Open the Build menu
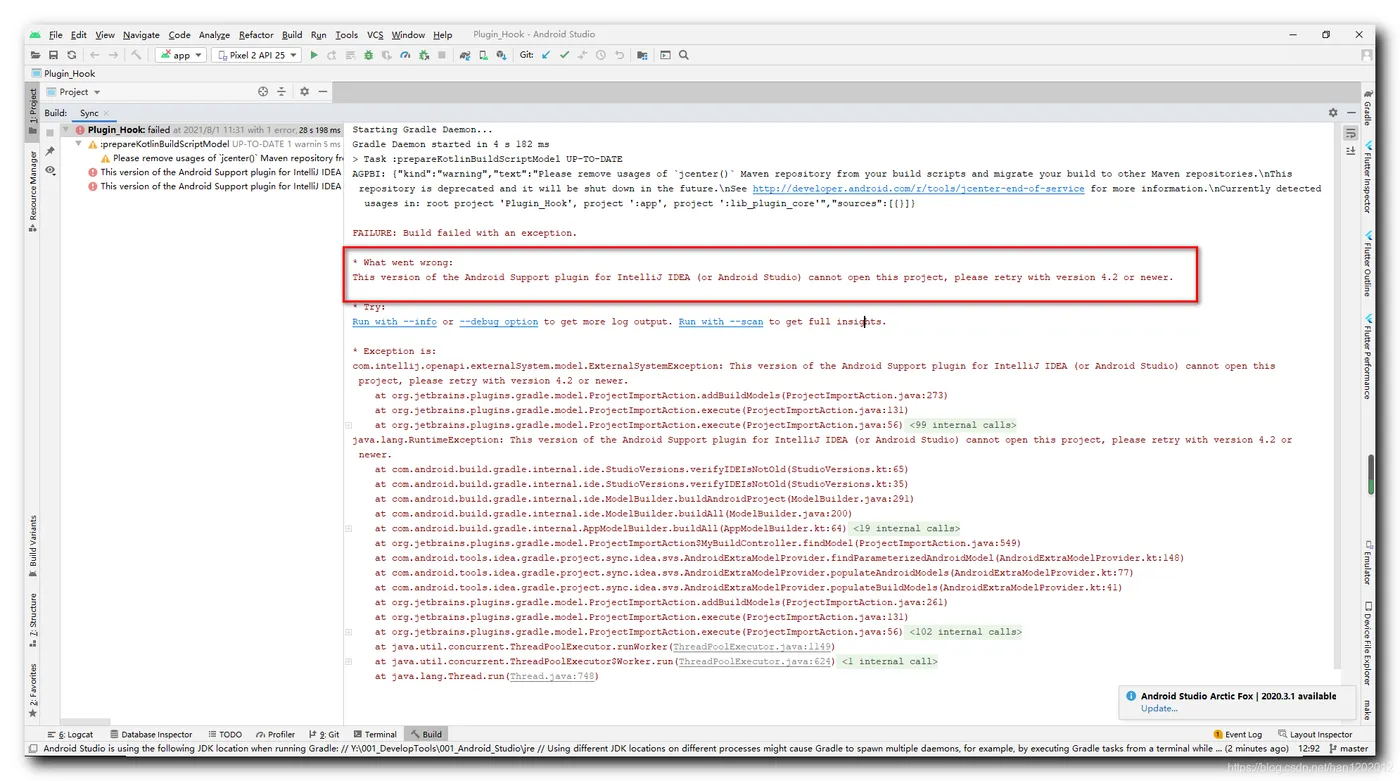The image size is (1400, 781). point(292,35)
